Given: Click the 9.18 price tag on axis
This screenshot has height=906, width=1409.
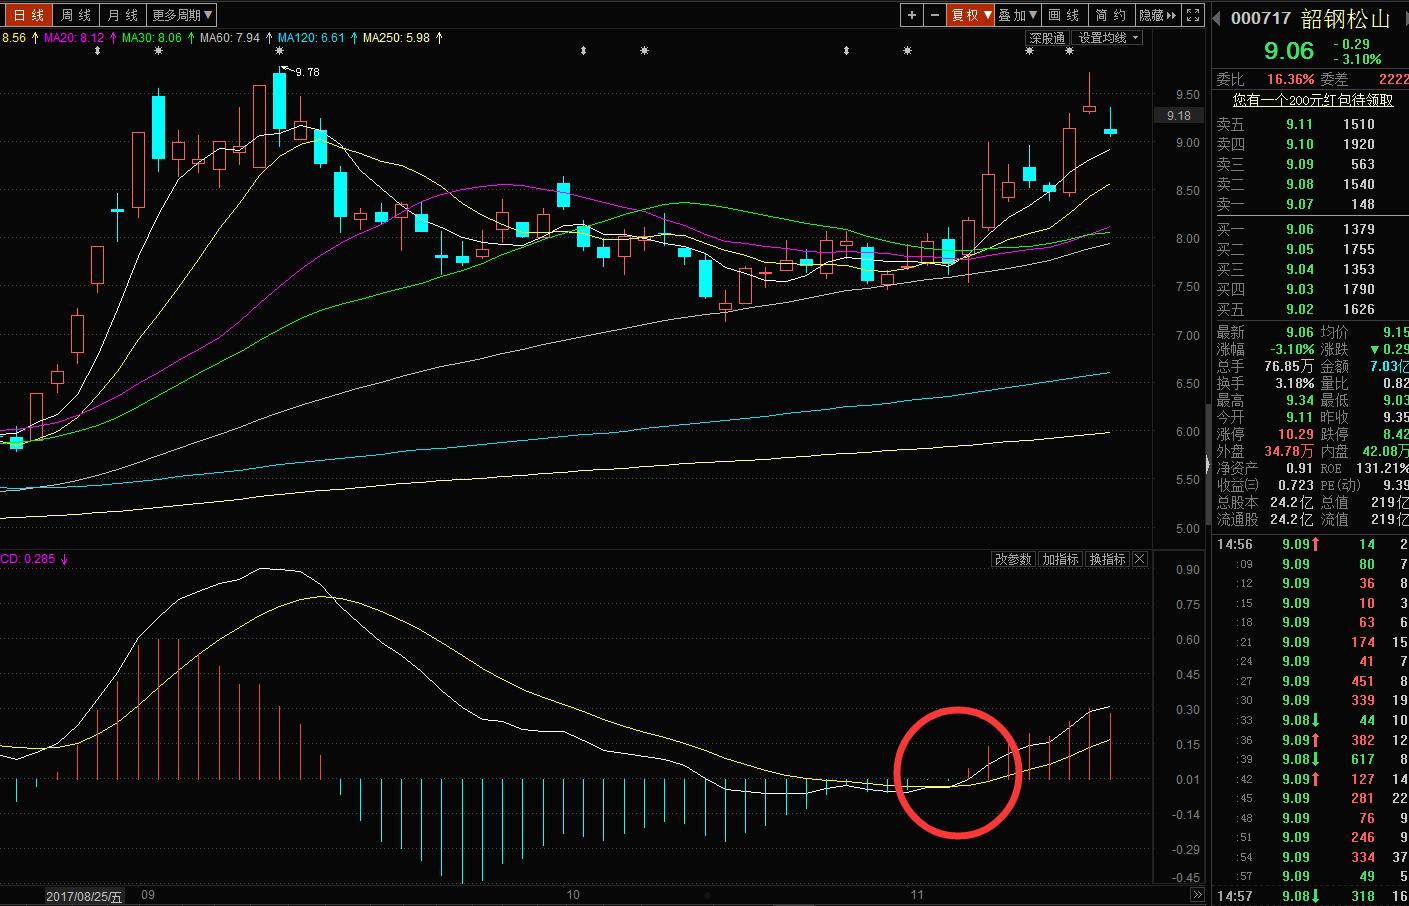Looking at the screenshot, I should coord(1179,115).
